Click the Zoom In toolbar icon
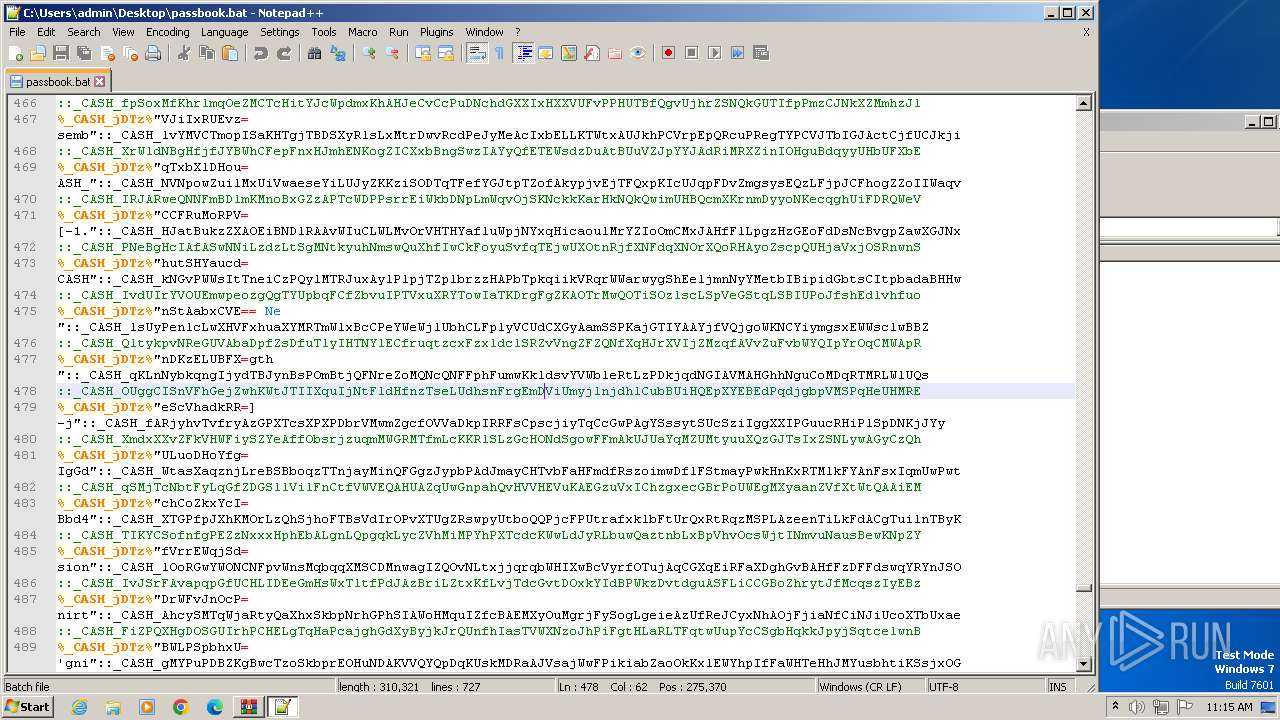The width and height of the screenshot is (1280, 720). [x=369, y=53]
